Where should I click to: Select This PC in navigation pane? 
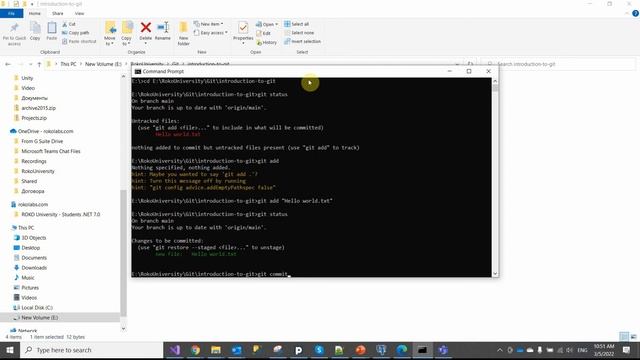[26, 228]
